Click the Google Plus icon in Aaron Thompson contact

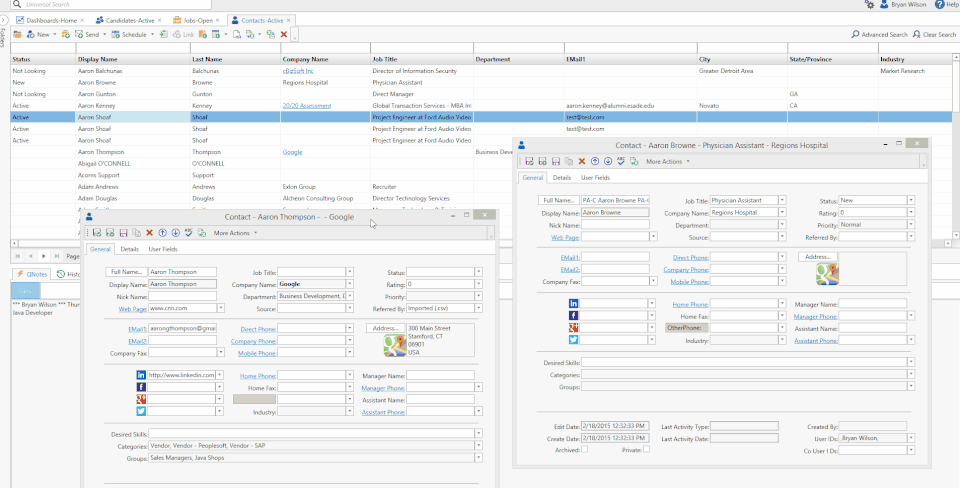(141, 399)
